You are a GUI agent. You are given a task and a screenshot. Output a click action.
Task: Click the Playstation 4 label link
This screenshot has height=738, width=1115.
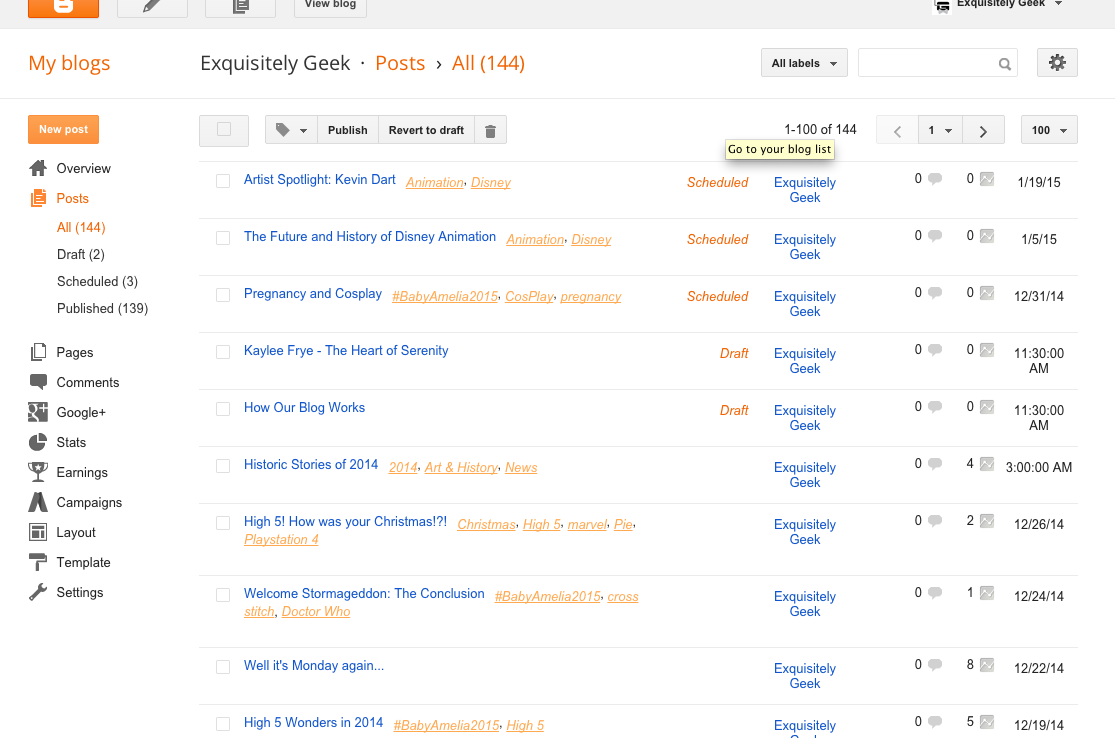click(281, 540)
